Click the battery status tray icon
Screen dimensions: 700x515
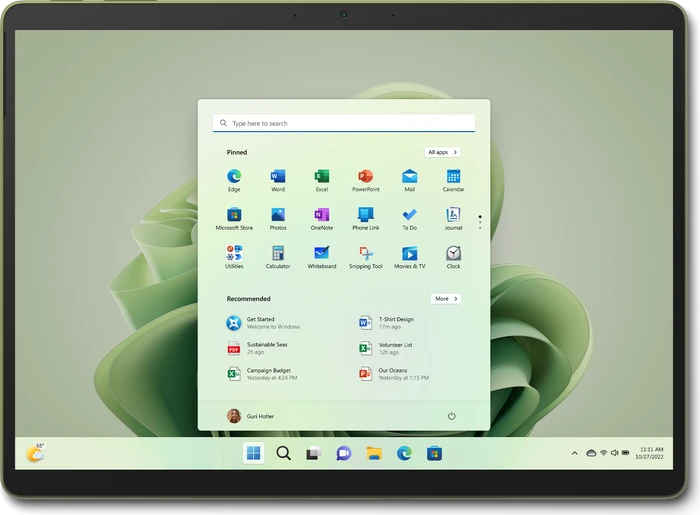point(625,453)
